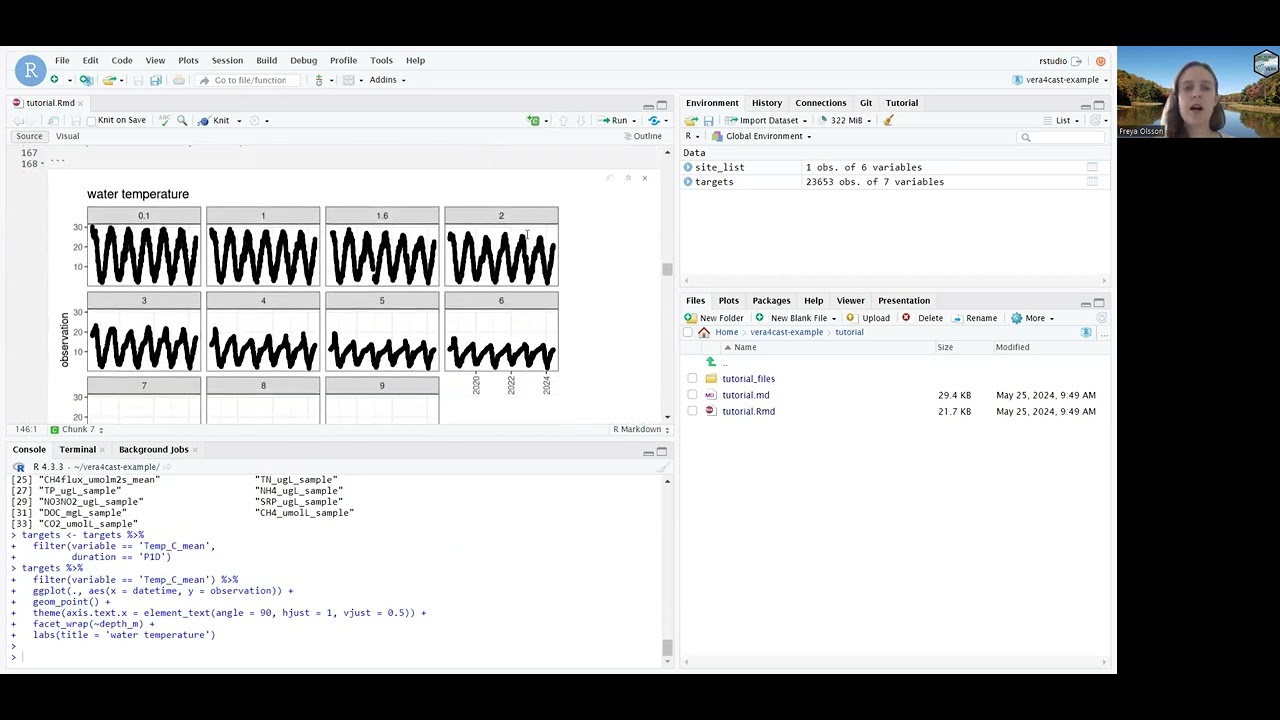Open the Chunk 7 navigator dropdown
This screenshot has width=1280, height=720.
(x=77, y=430)
